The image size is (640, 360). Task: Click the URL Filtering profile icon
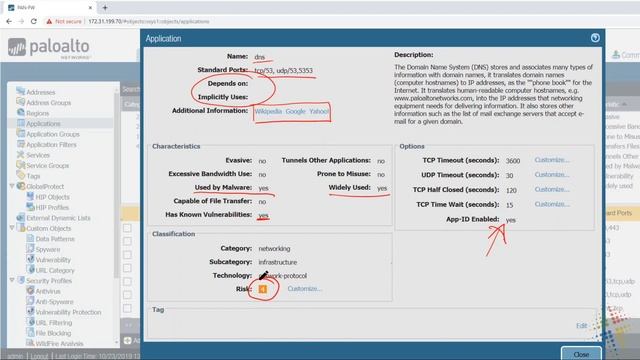30,322
